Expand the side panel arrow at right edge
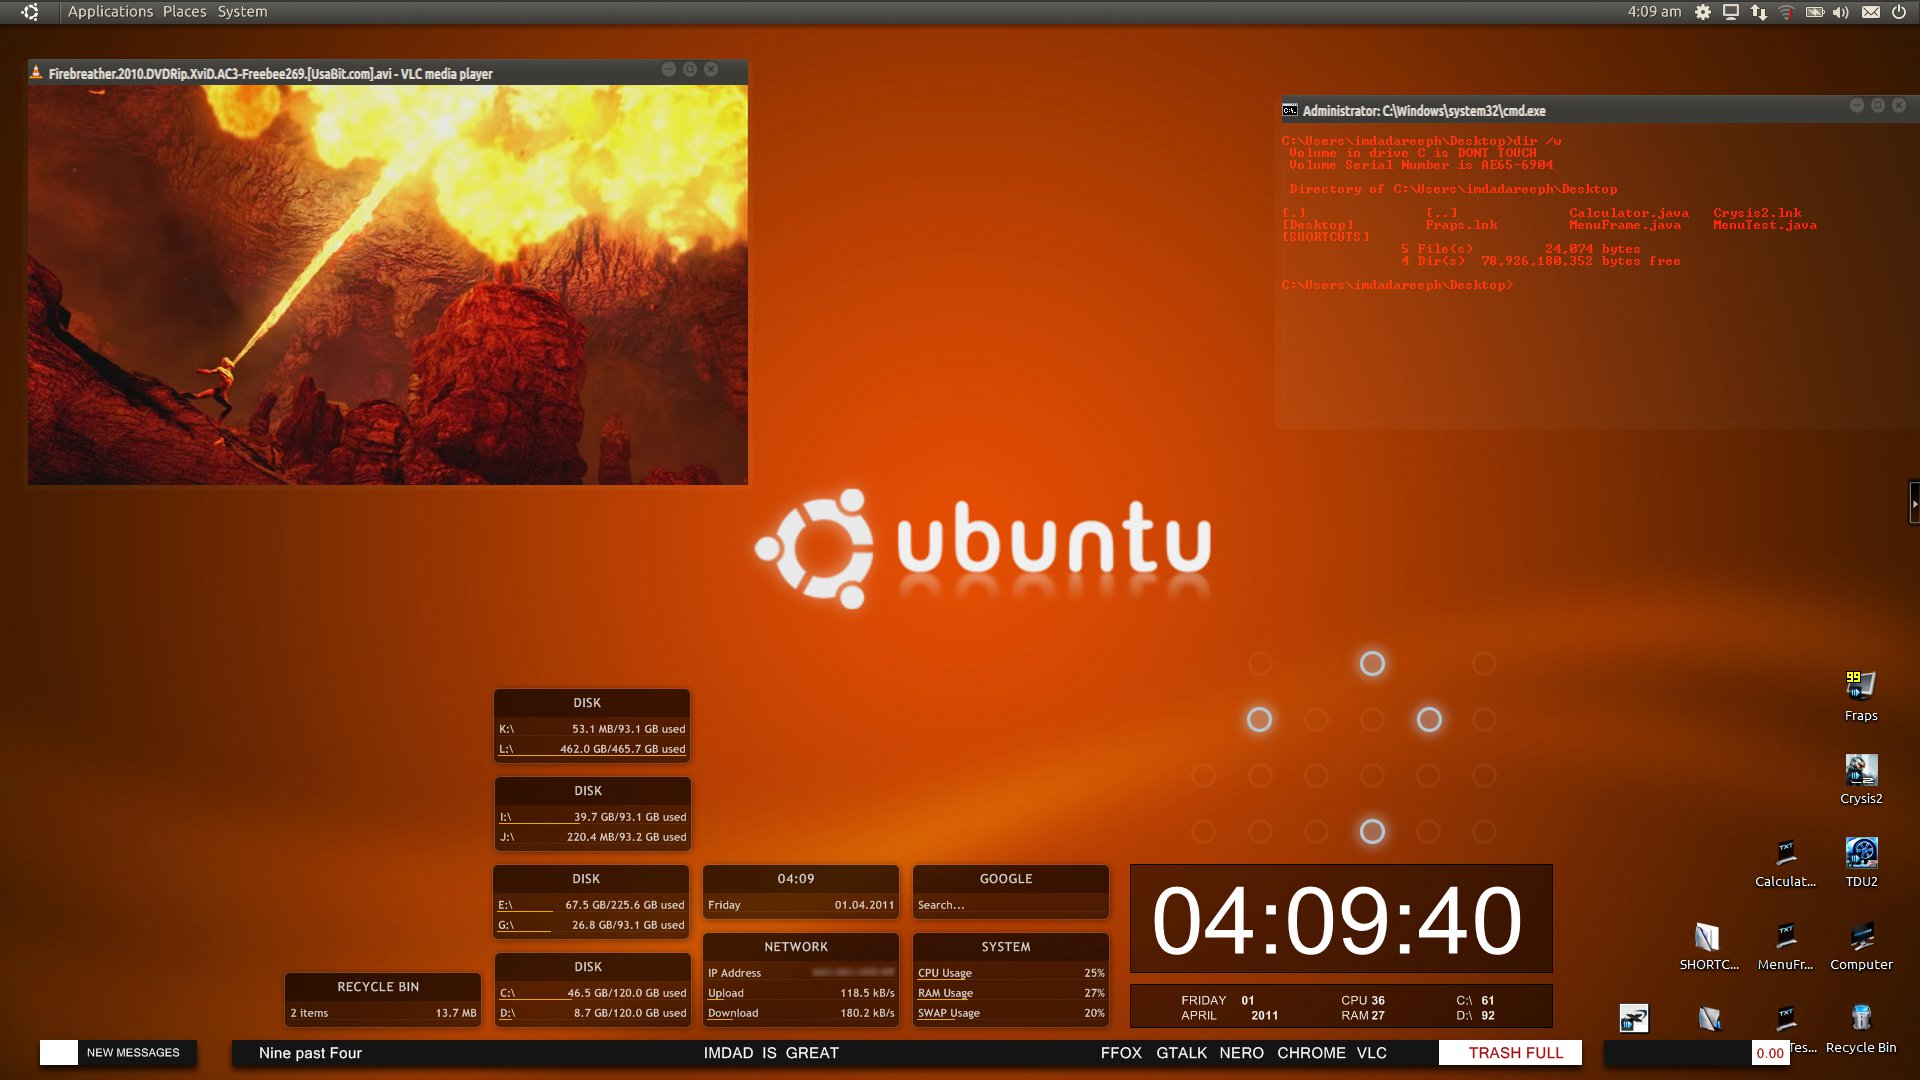 pos(1913,504)
